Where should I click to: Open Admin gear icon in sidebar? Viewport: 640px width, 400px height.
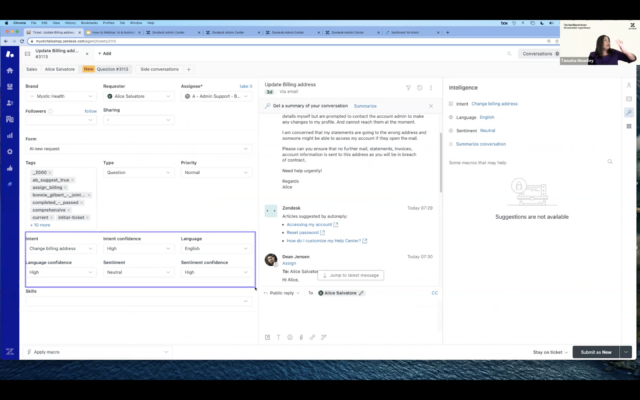point(10,151)
